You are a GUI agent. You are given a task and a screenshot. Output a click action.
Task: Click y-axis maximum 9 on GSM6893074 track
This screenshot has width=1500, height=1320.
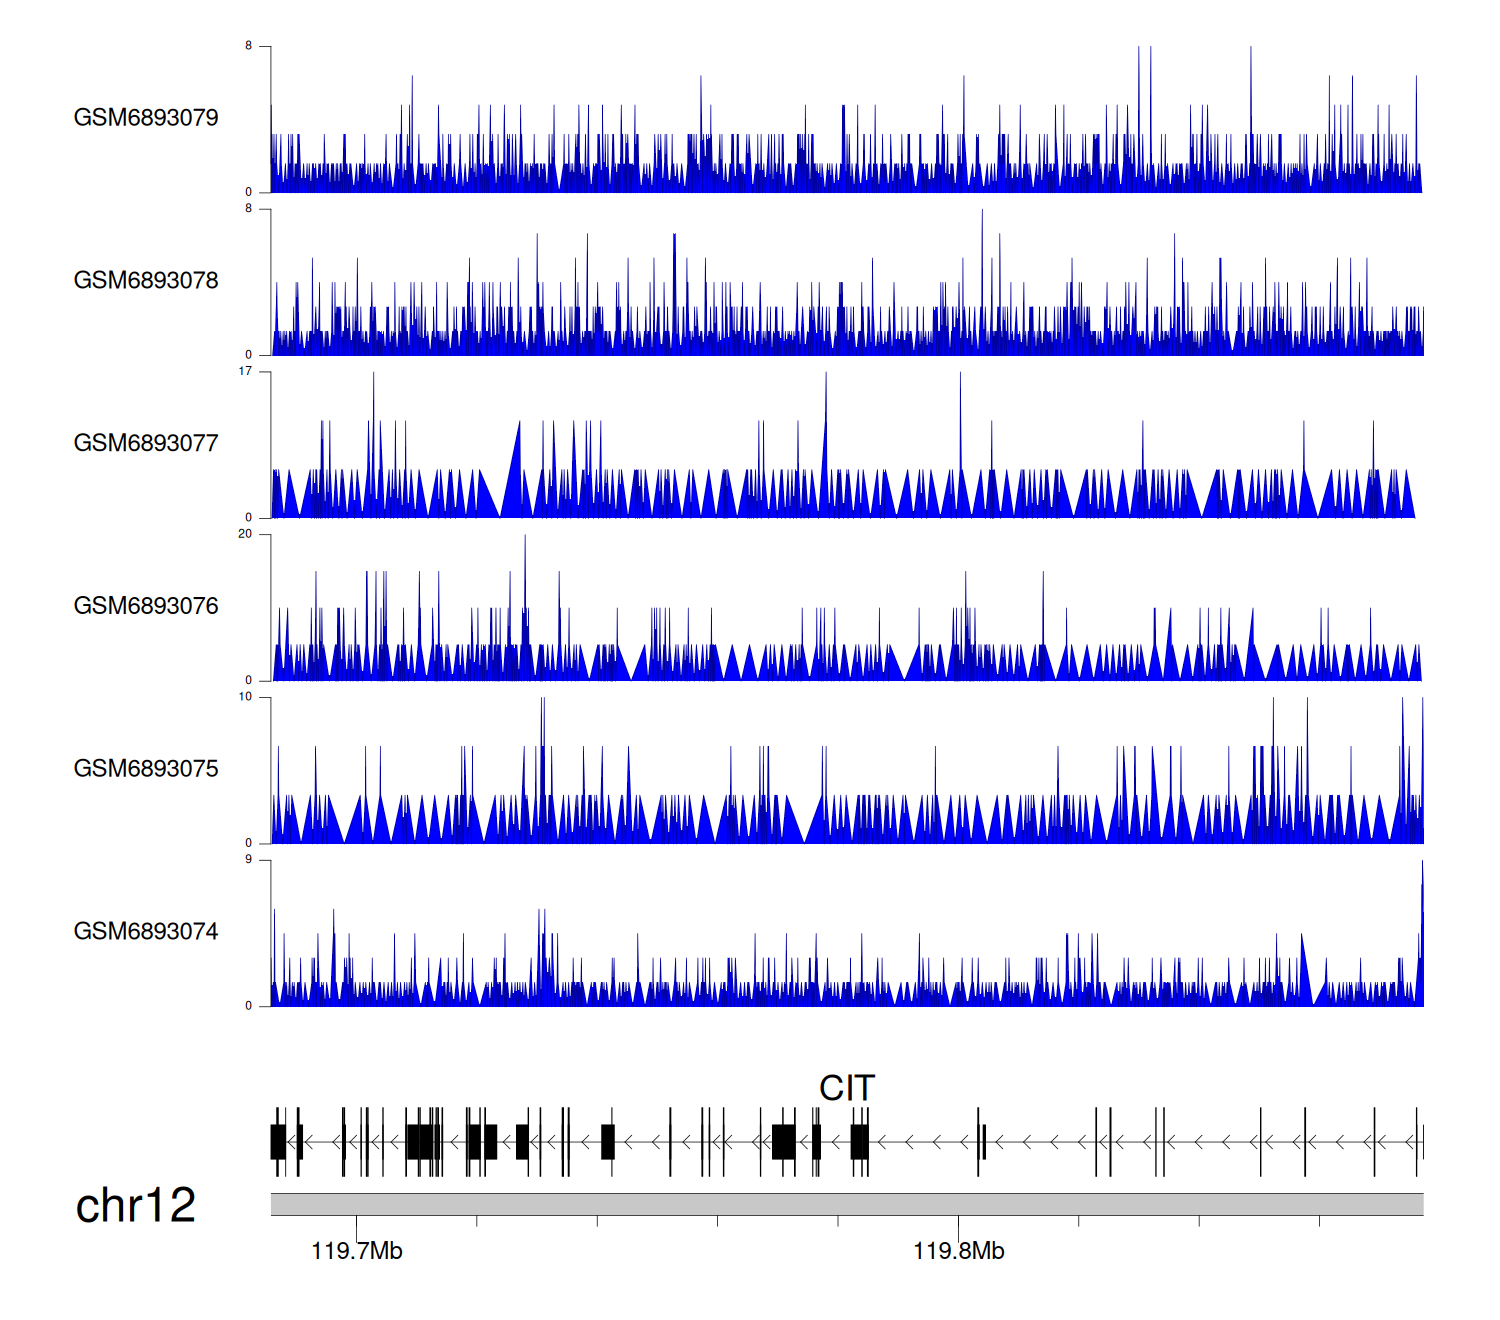point(249,860)
